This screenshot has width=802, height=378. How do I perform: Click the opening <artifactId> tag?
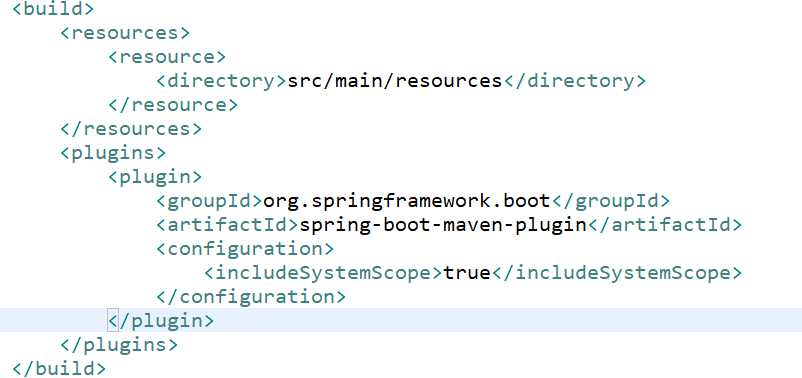click(x=227, y=225)
